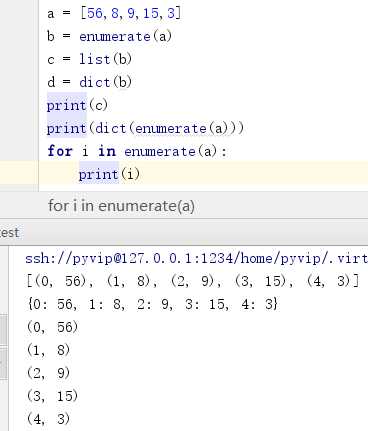Click the dict output '{0: 56, 1: 8...'
Viewport: 368px width, 431px height.
152,304
